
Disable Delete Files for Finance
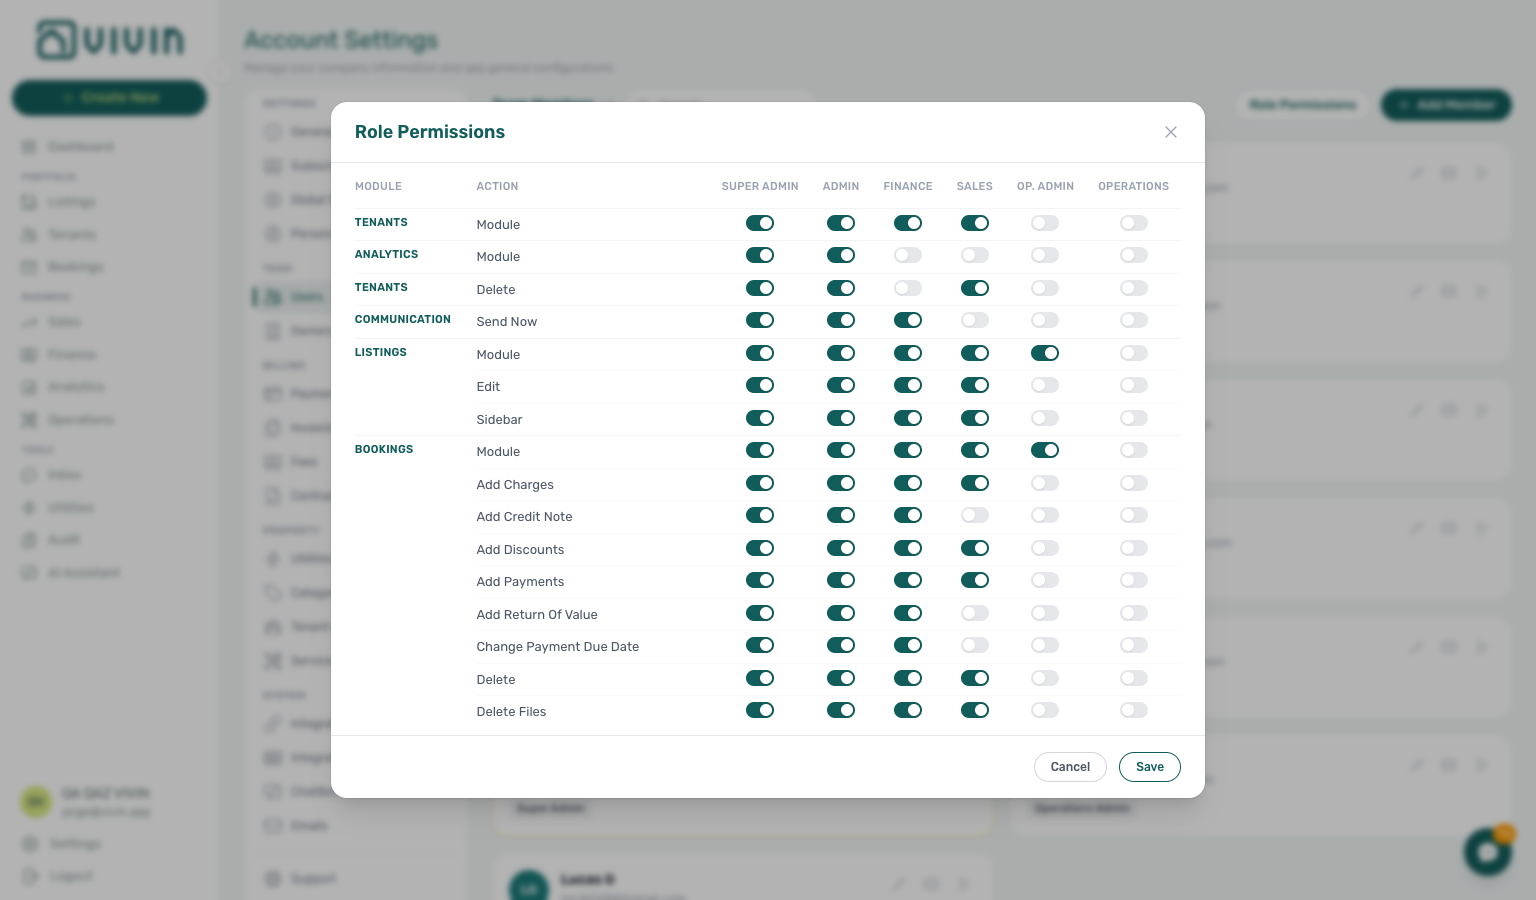[x=908, y=710]
